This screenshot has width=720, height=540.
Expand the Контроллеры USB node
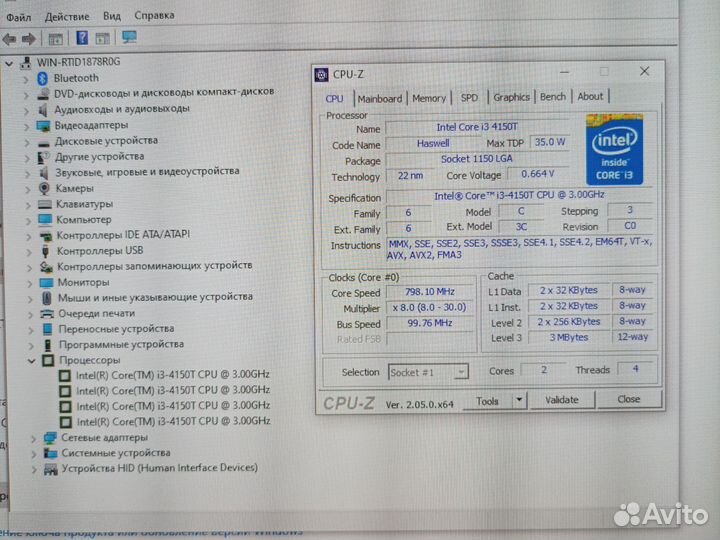point(29,252)
